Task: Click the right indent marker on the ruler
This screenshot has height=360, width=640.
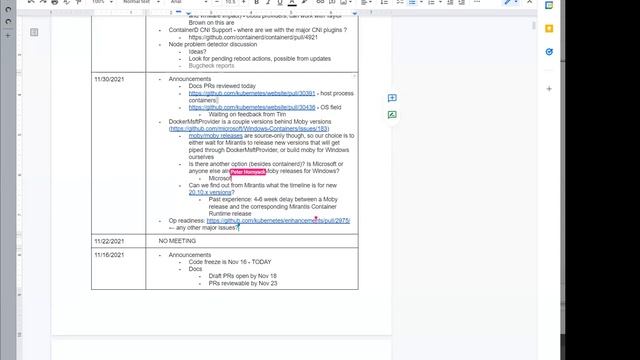Action: pos(354,13)
